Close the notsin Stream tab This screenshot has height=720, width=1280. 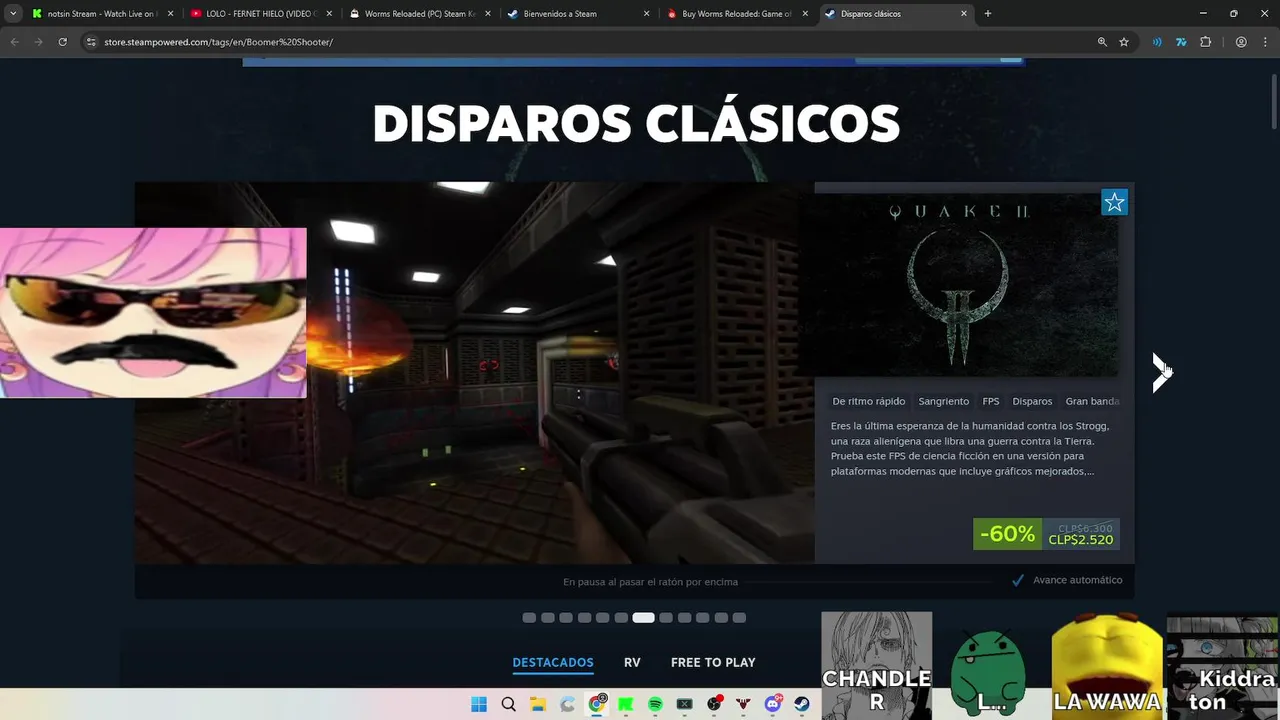[x=170, y=14]
